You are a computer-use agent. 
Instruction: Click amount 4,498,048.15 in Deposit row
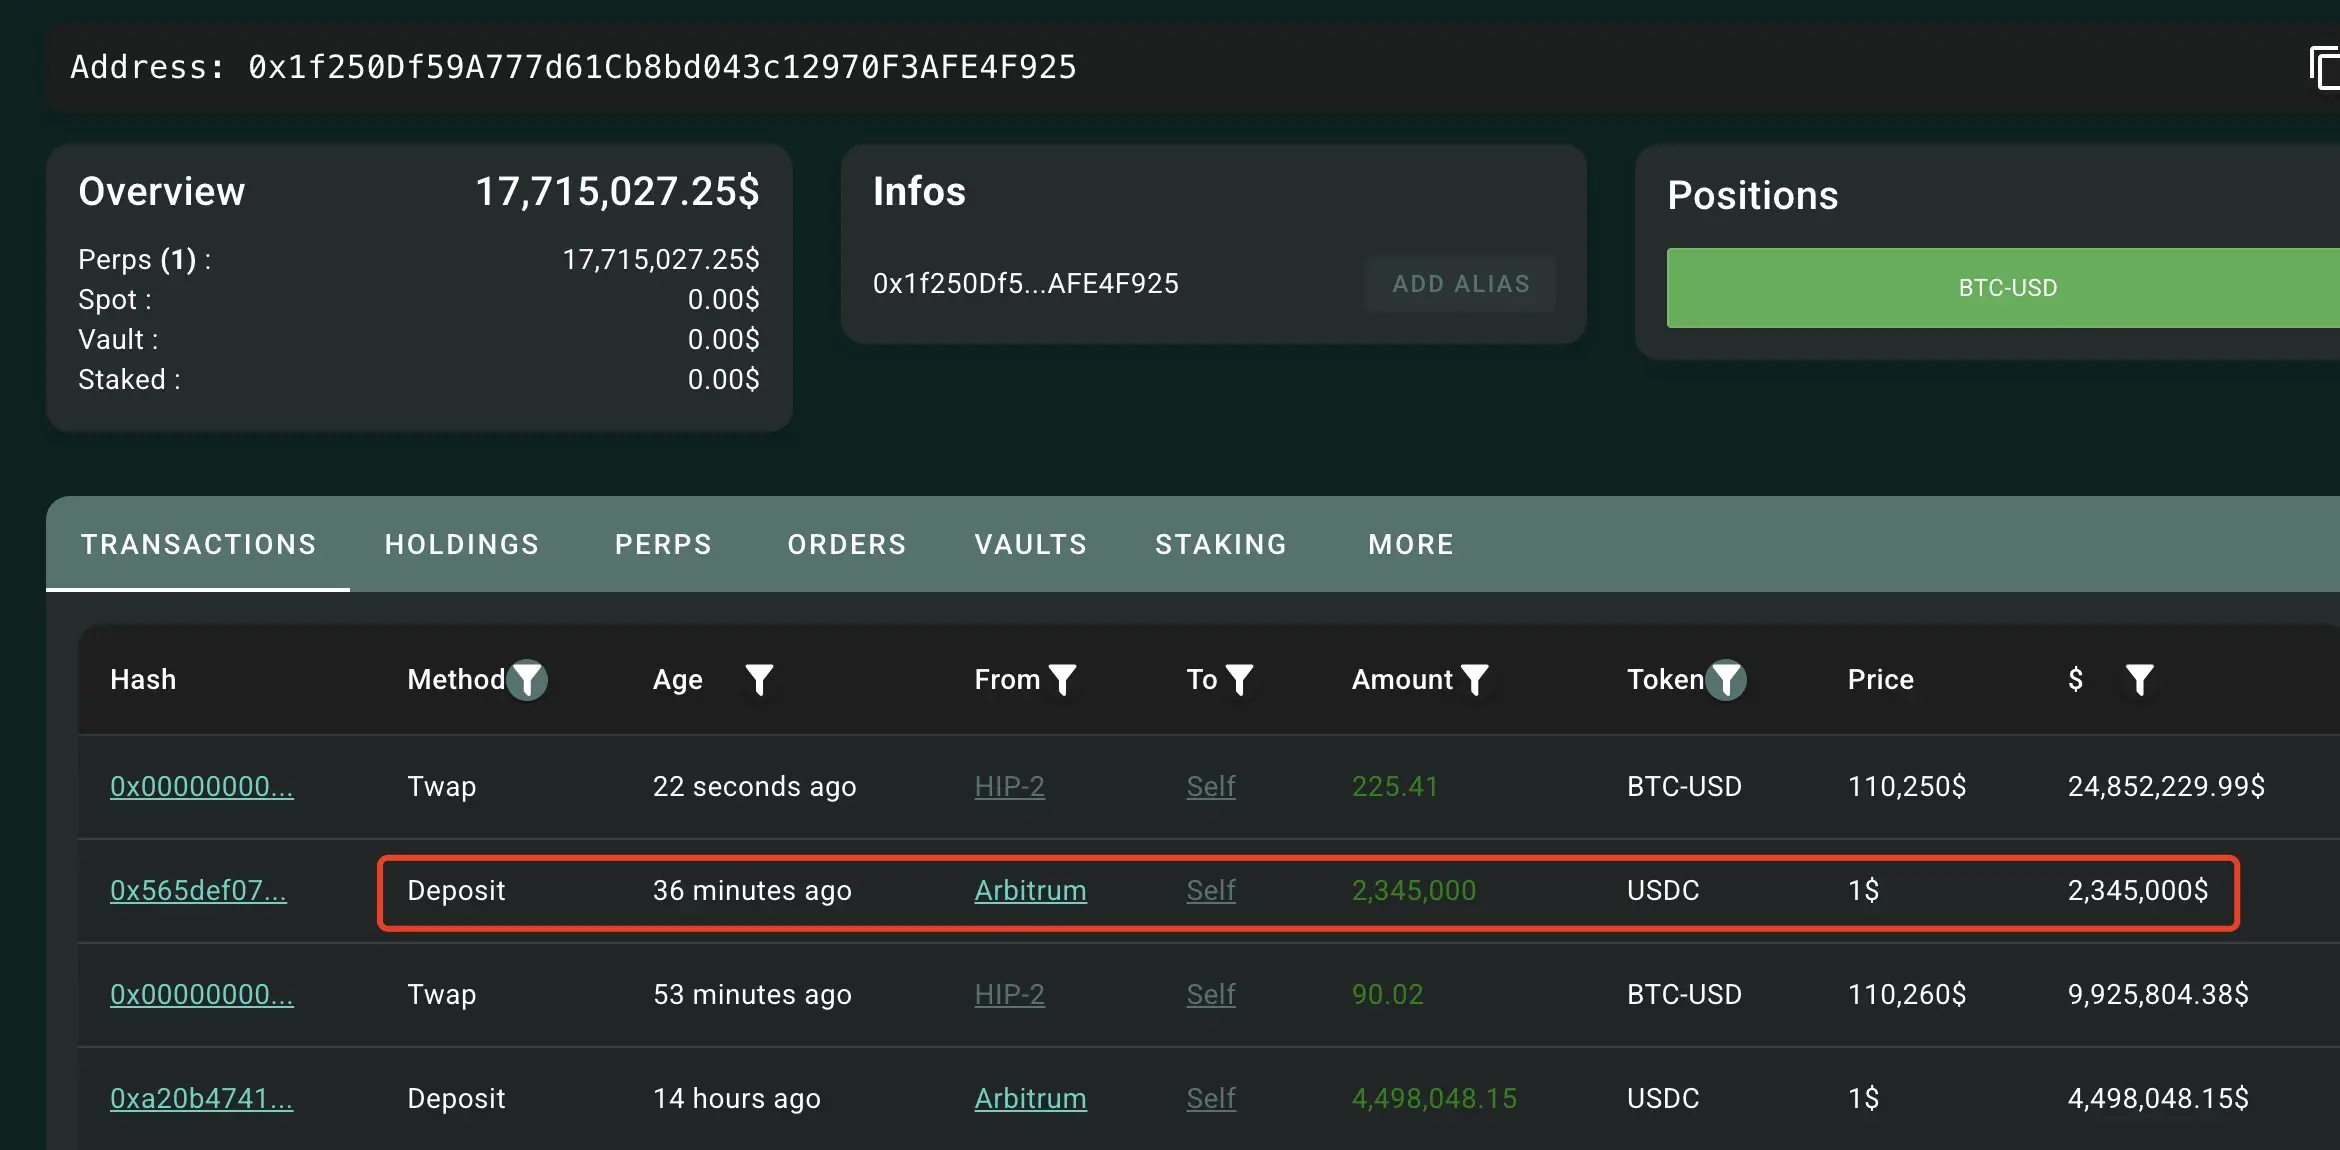(1434, 1098)
